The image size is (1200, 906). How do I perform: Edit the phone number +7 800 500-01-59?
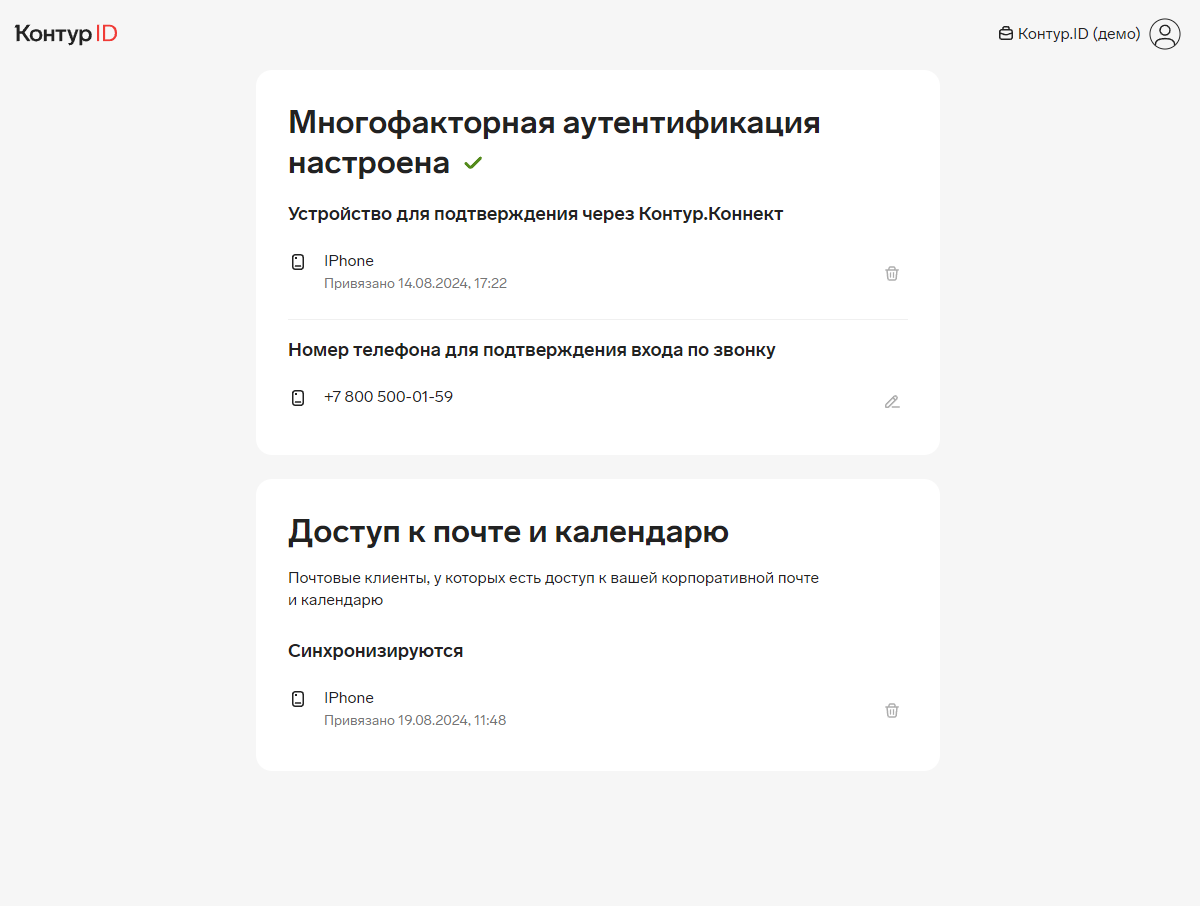tap(892, 402)
